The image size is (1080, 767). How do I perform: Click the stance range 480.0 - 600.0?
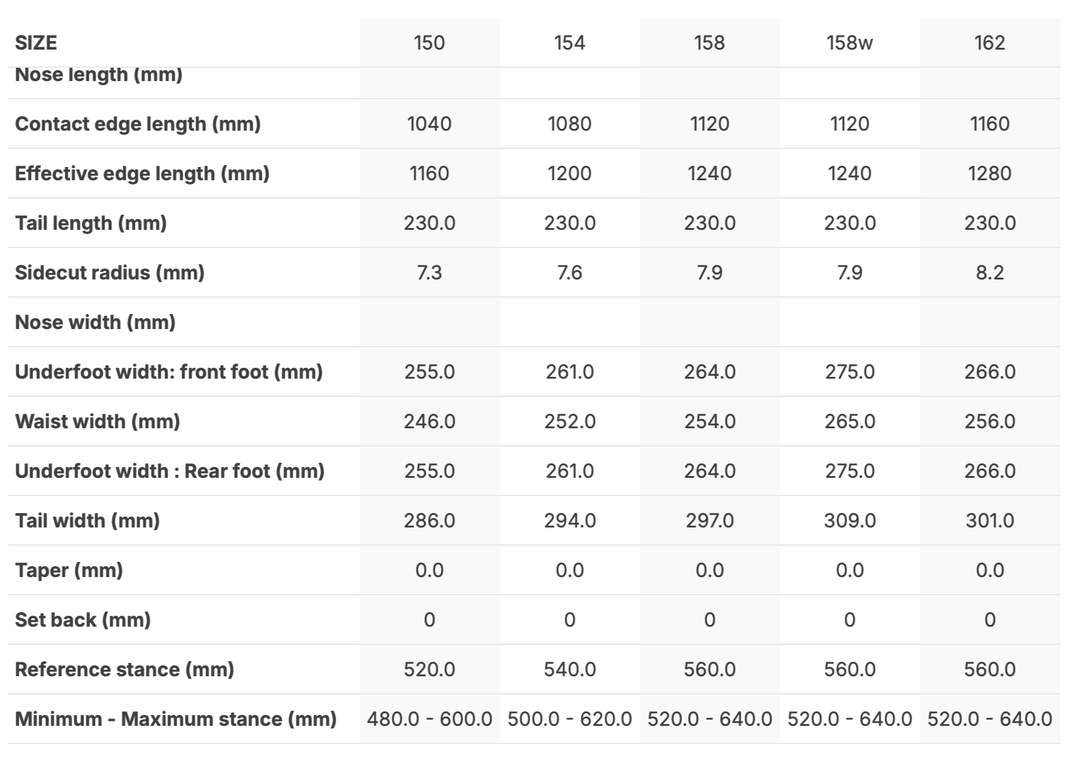pos(429,719)
